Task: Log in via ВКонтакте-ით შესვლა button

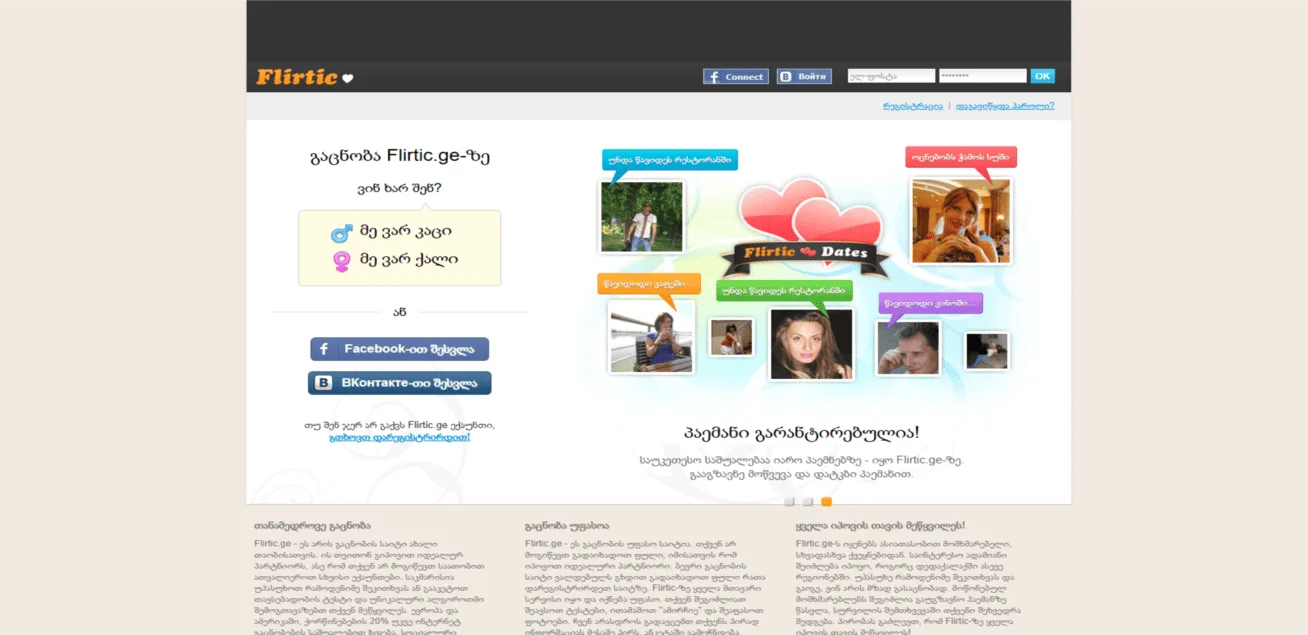Action: click(399, 383)
